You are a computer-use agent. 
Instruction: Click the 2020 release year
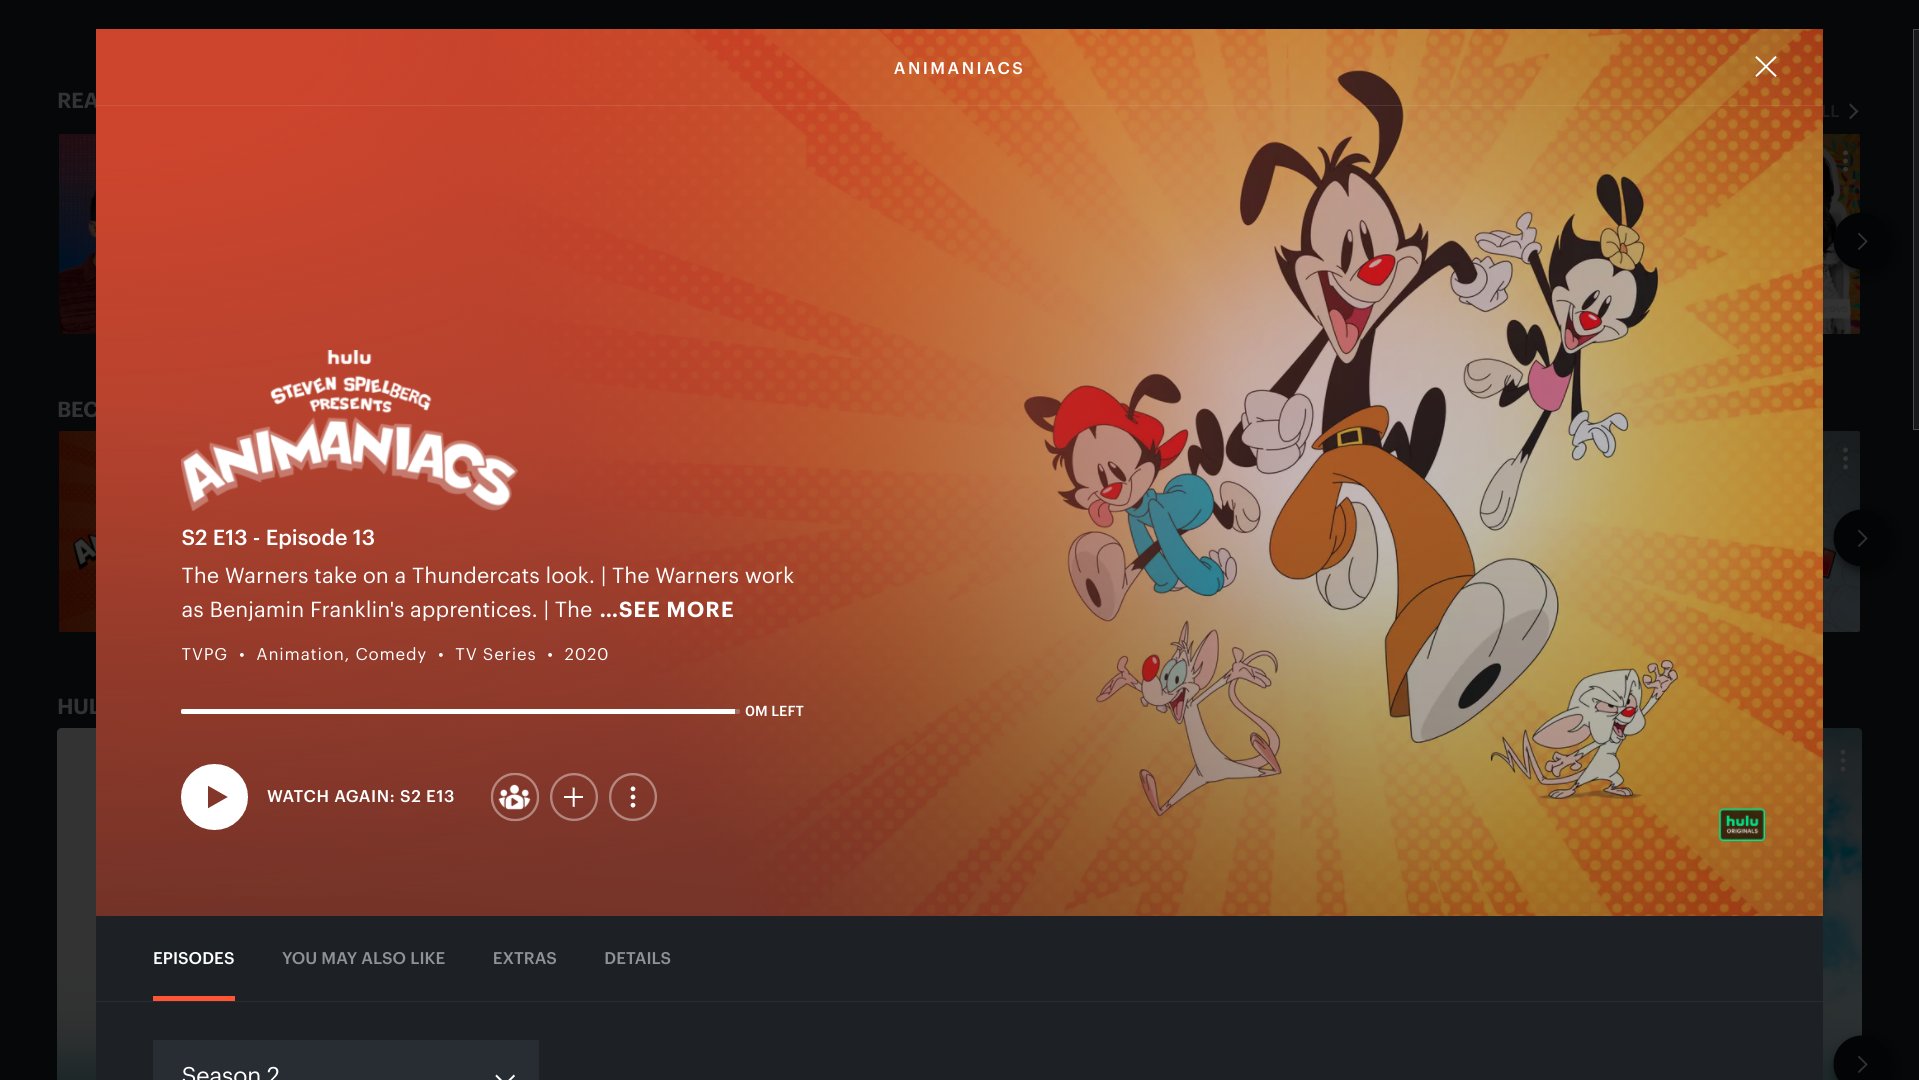(x=586, y=654)
